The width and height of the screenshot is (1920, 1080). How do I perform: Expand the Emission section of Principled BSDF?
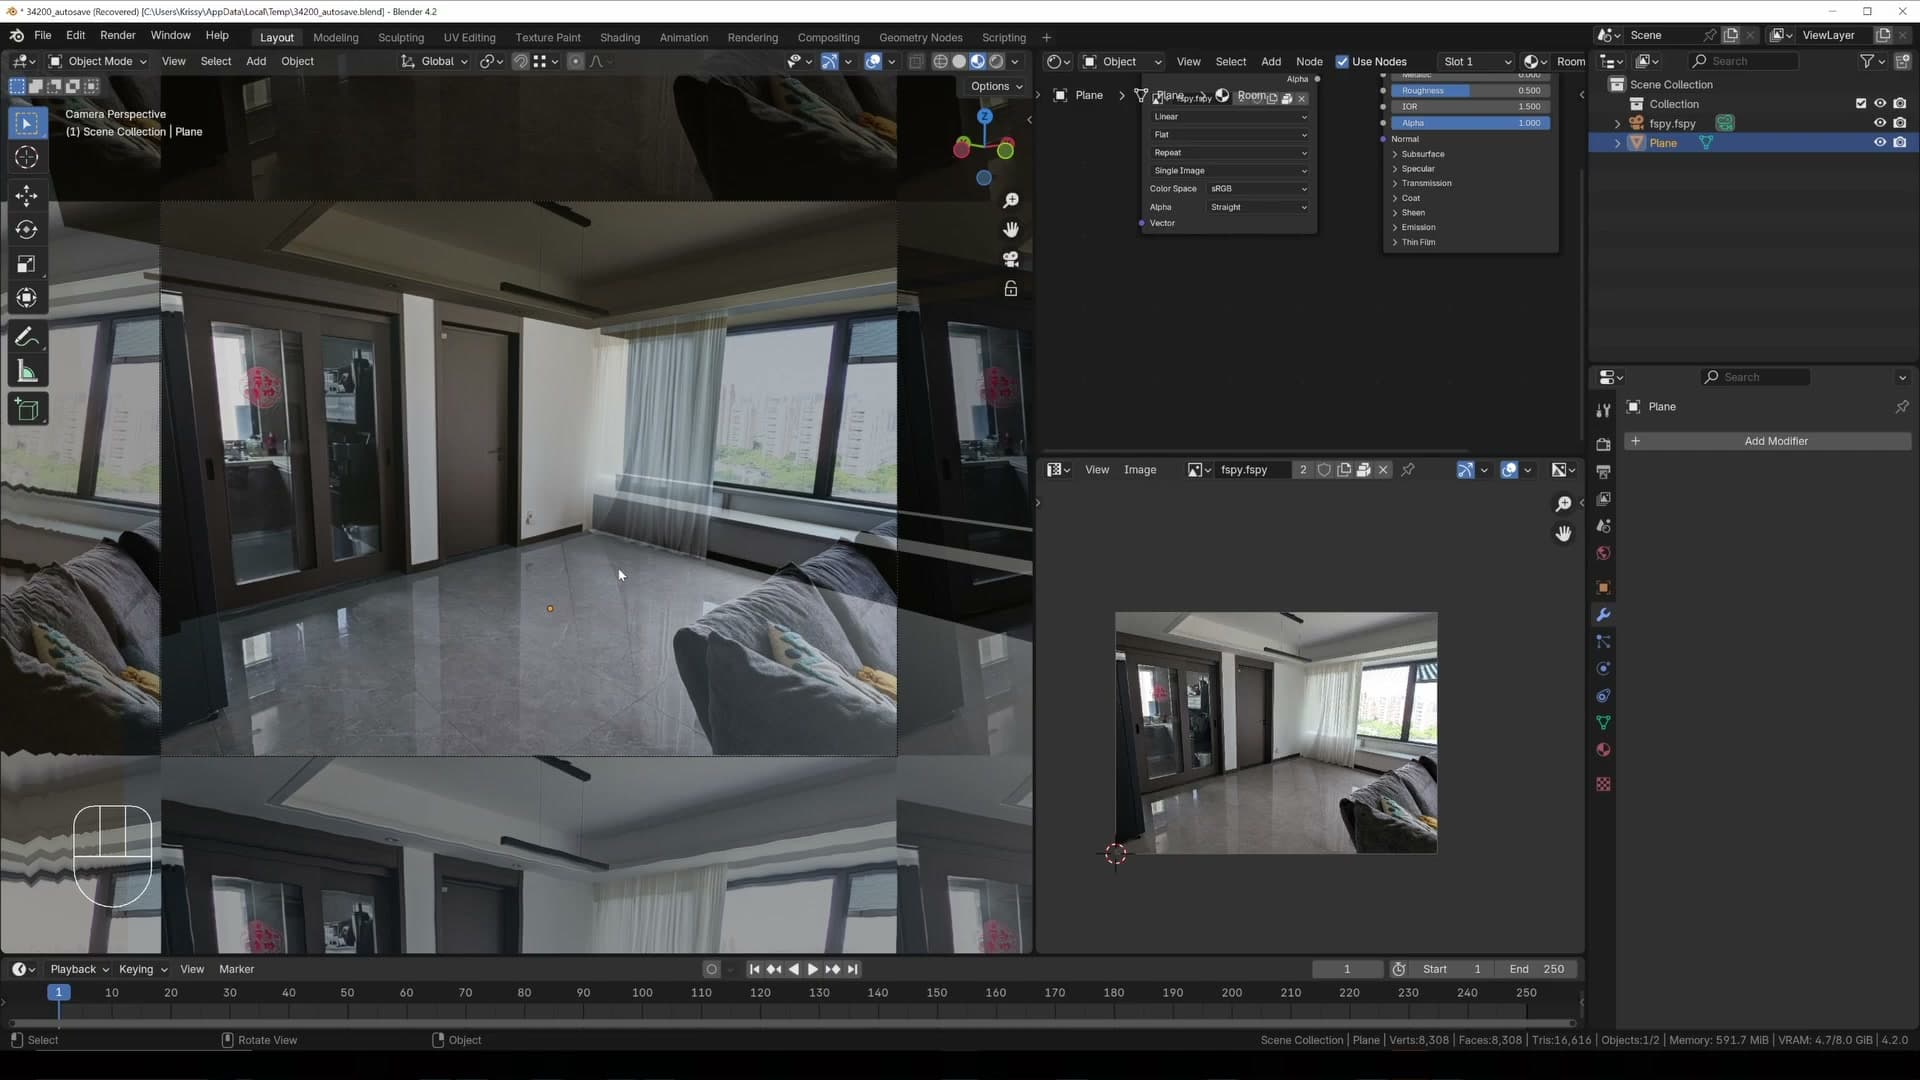1418,228
